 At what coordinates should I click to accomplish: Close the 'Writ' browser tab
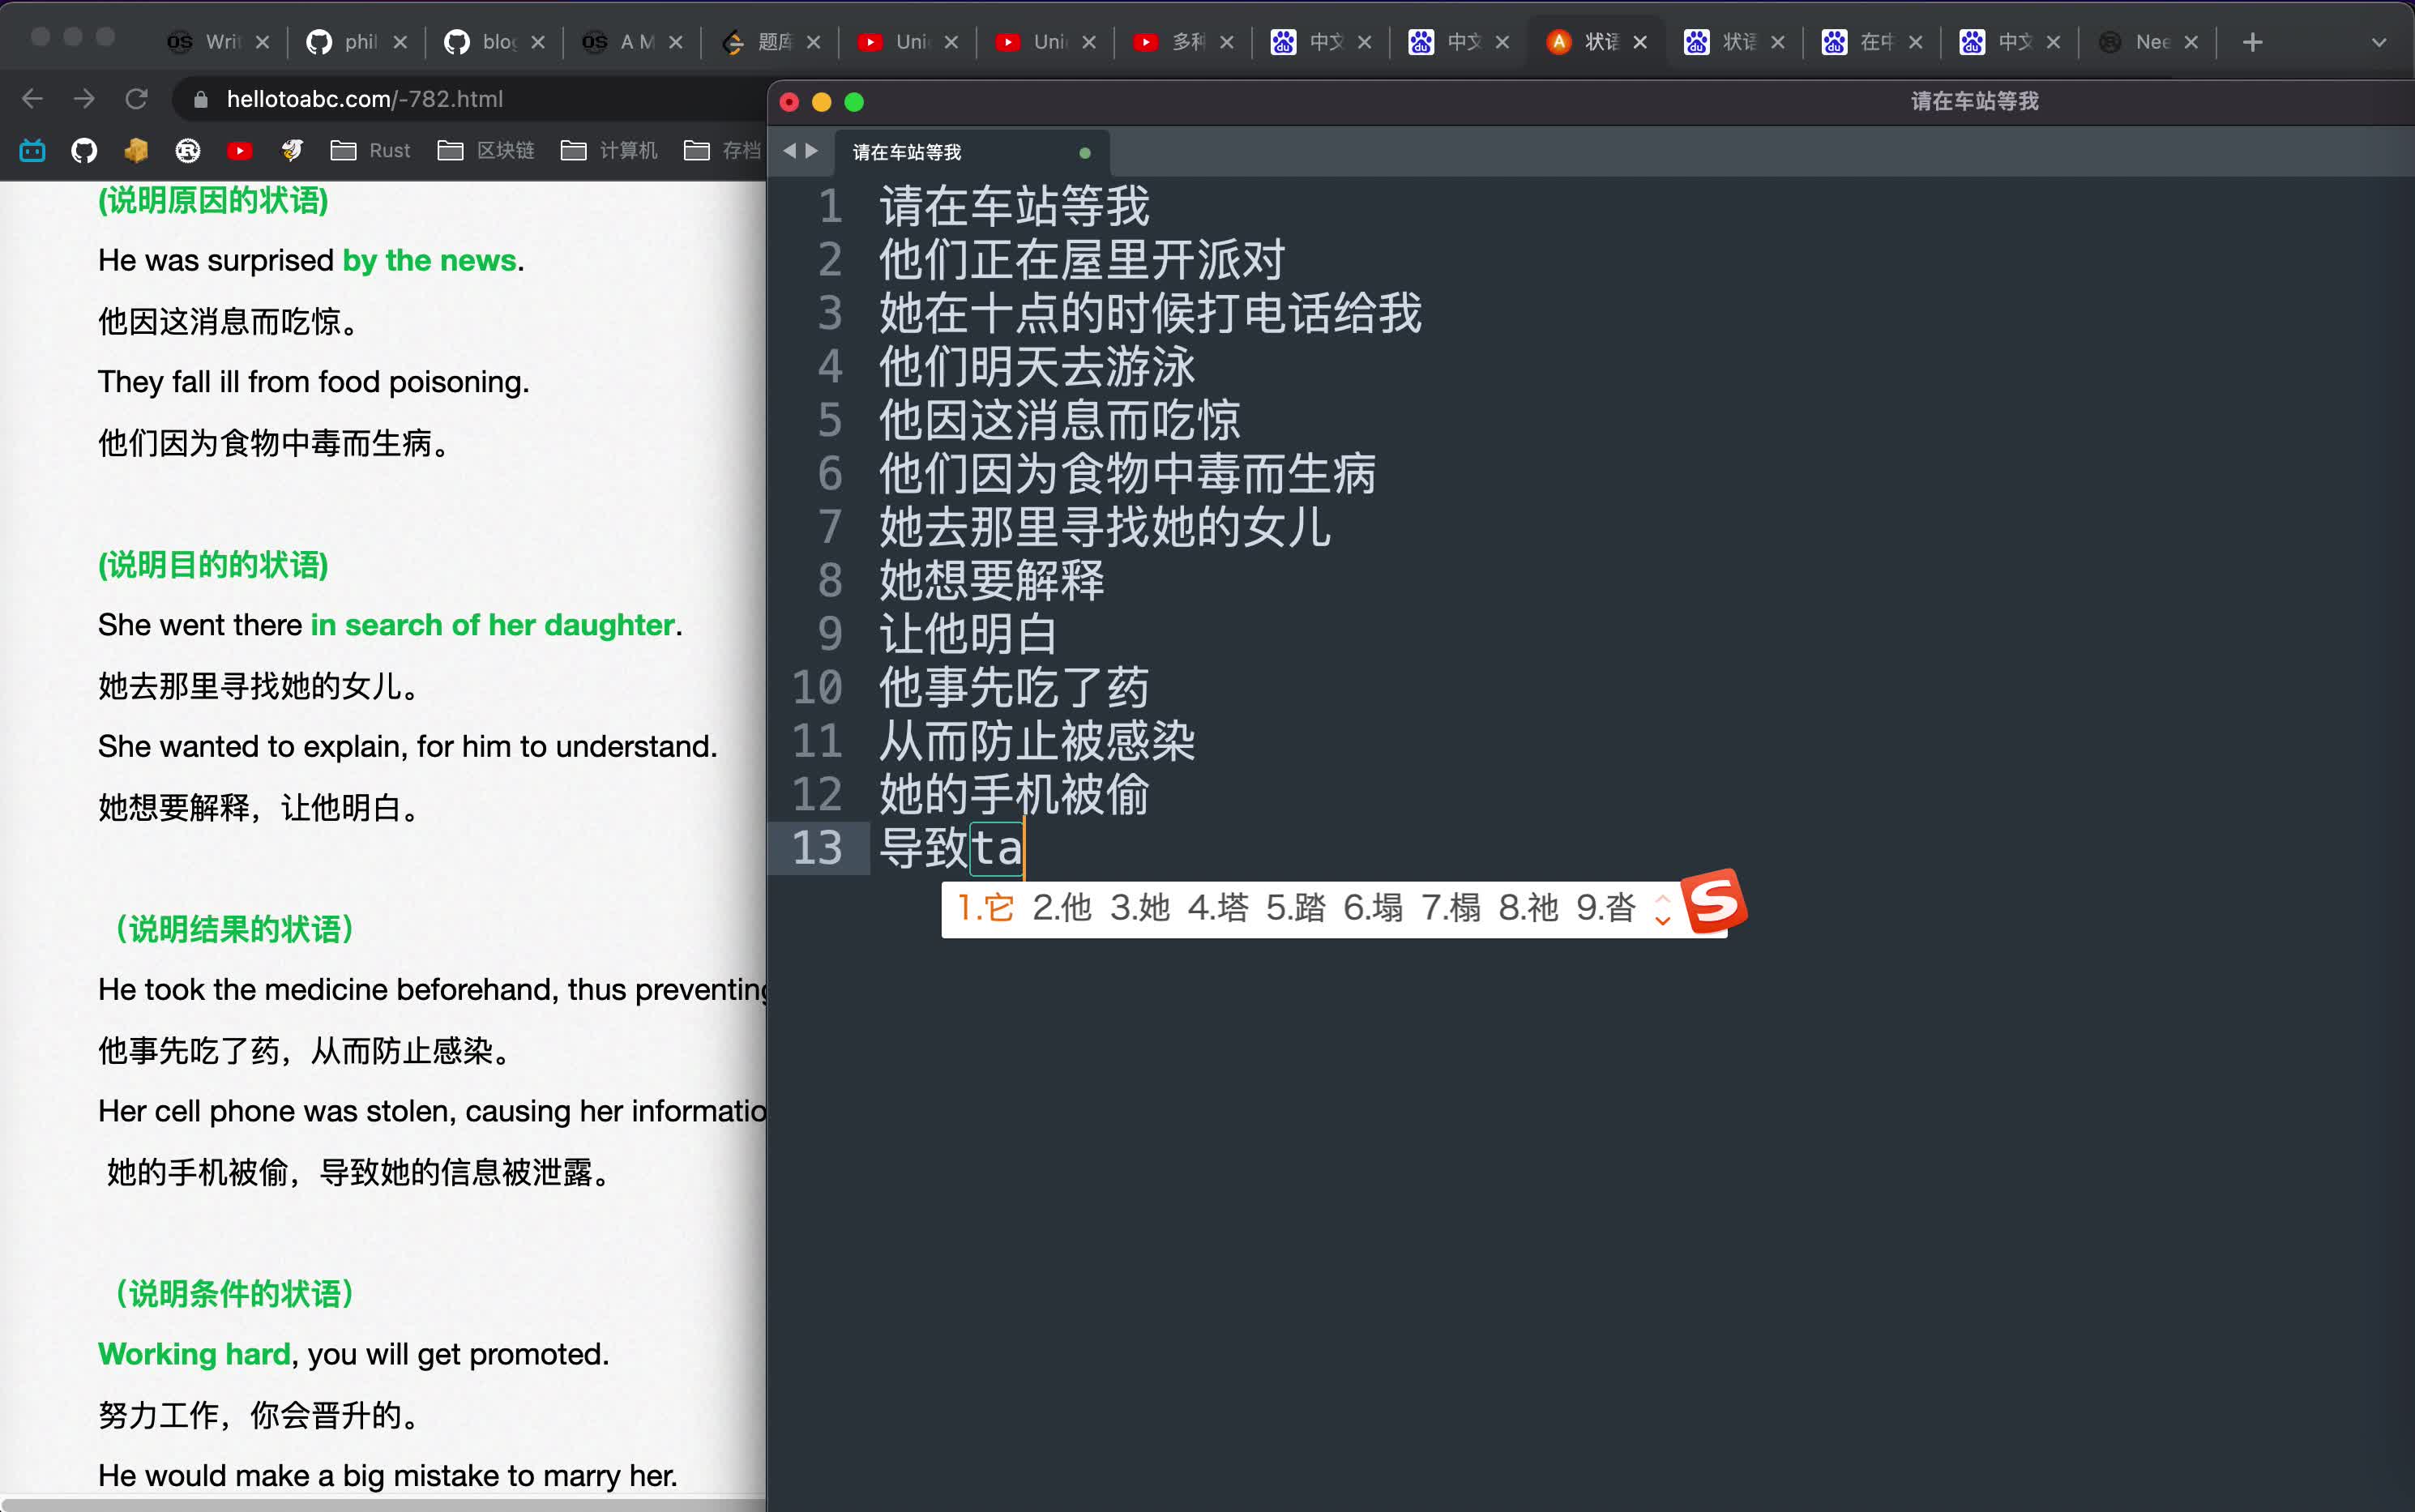pyautogui.click(x=263, y=42)
